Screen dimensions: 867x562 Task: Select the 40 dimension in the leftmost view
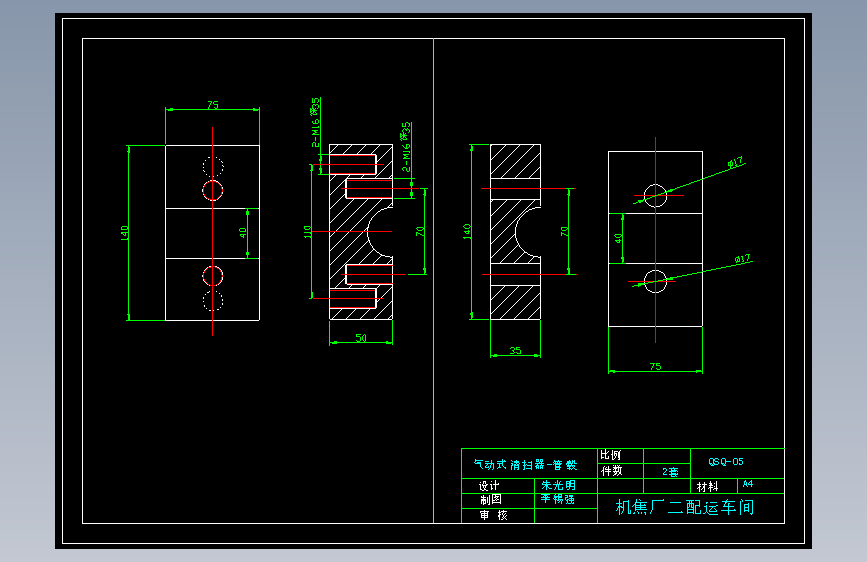click(x=243, y=233)
